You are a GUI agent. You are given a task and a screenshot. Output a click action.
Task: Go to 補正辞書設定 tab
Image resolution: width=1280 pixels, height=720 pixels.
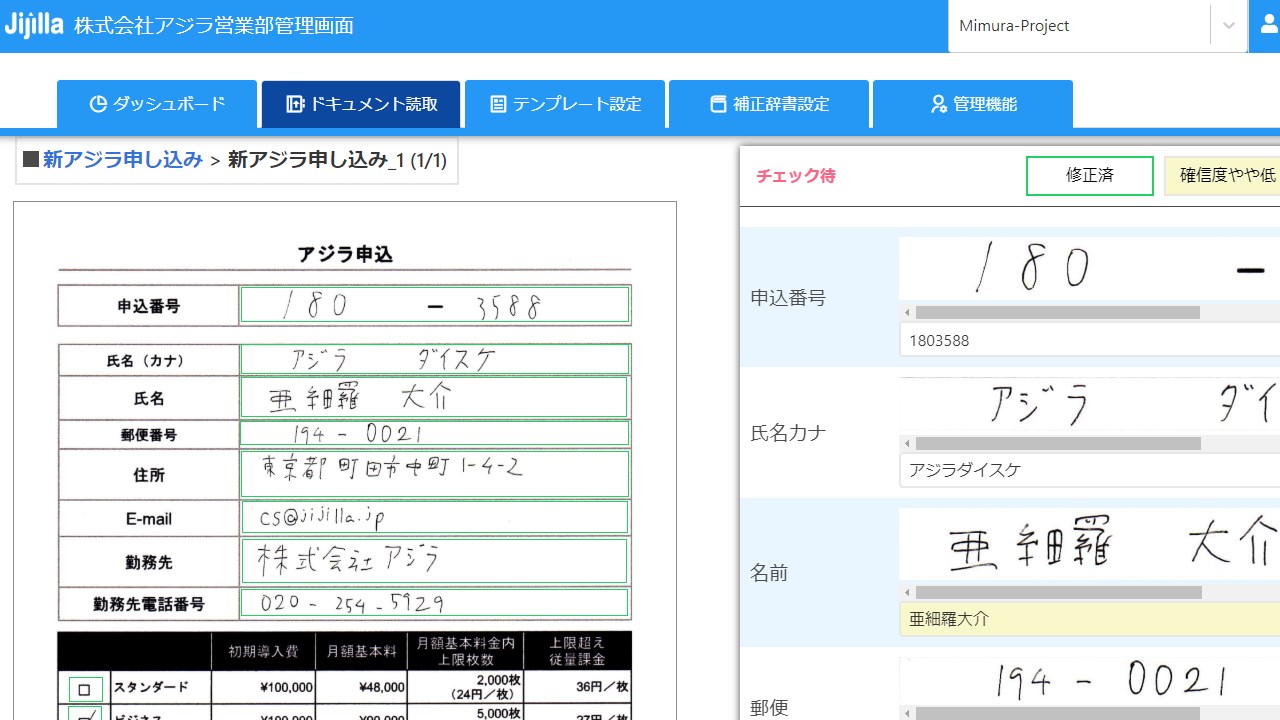pos(769,104)
